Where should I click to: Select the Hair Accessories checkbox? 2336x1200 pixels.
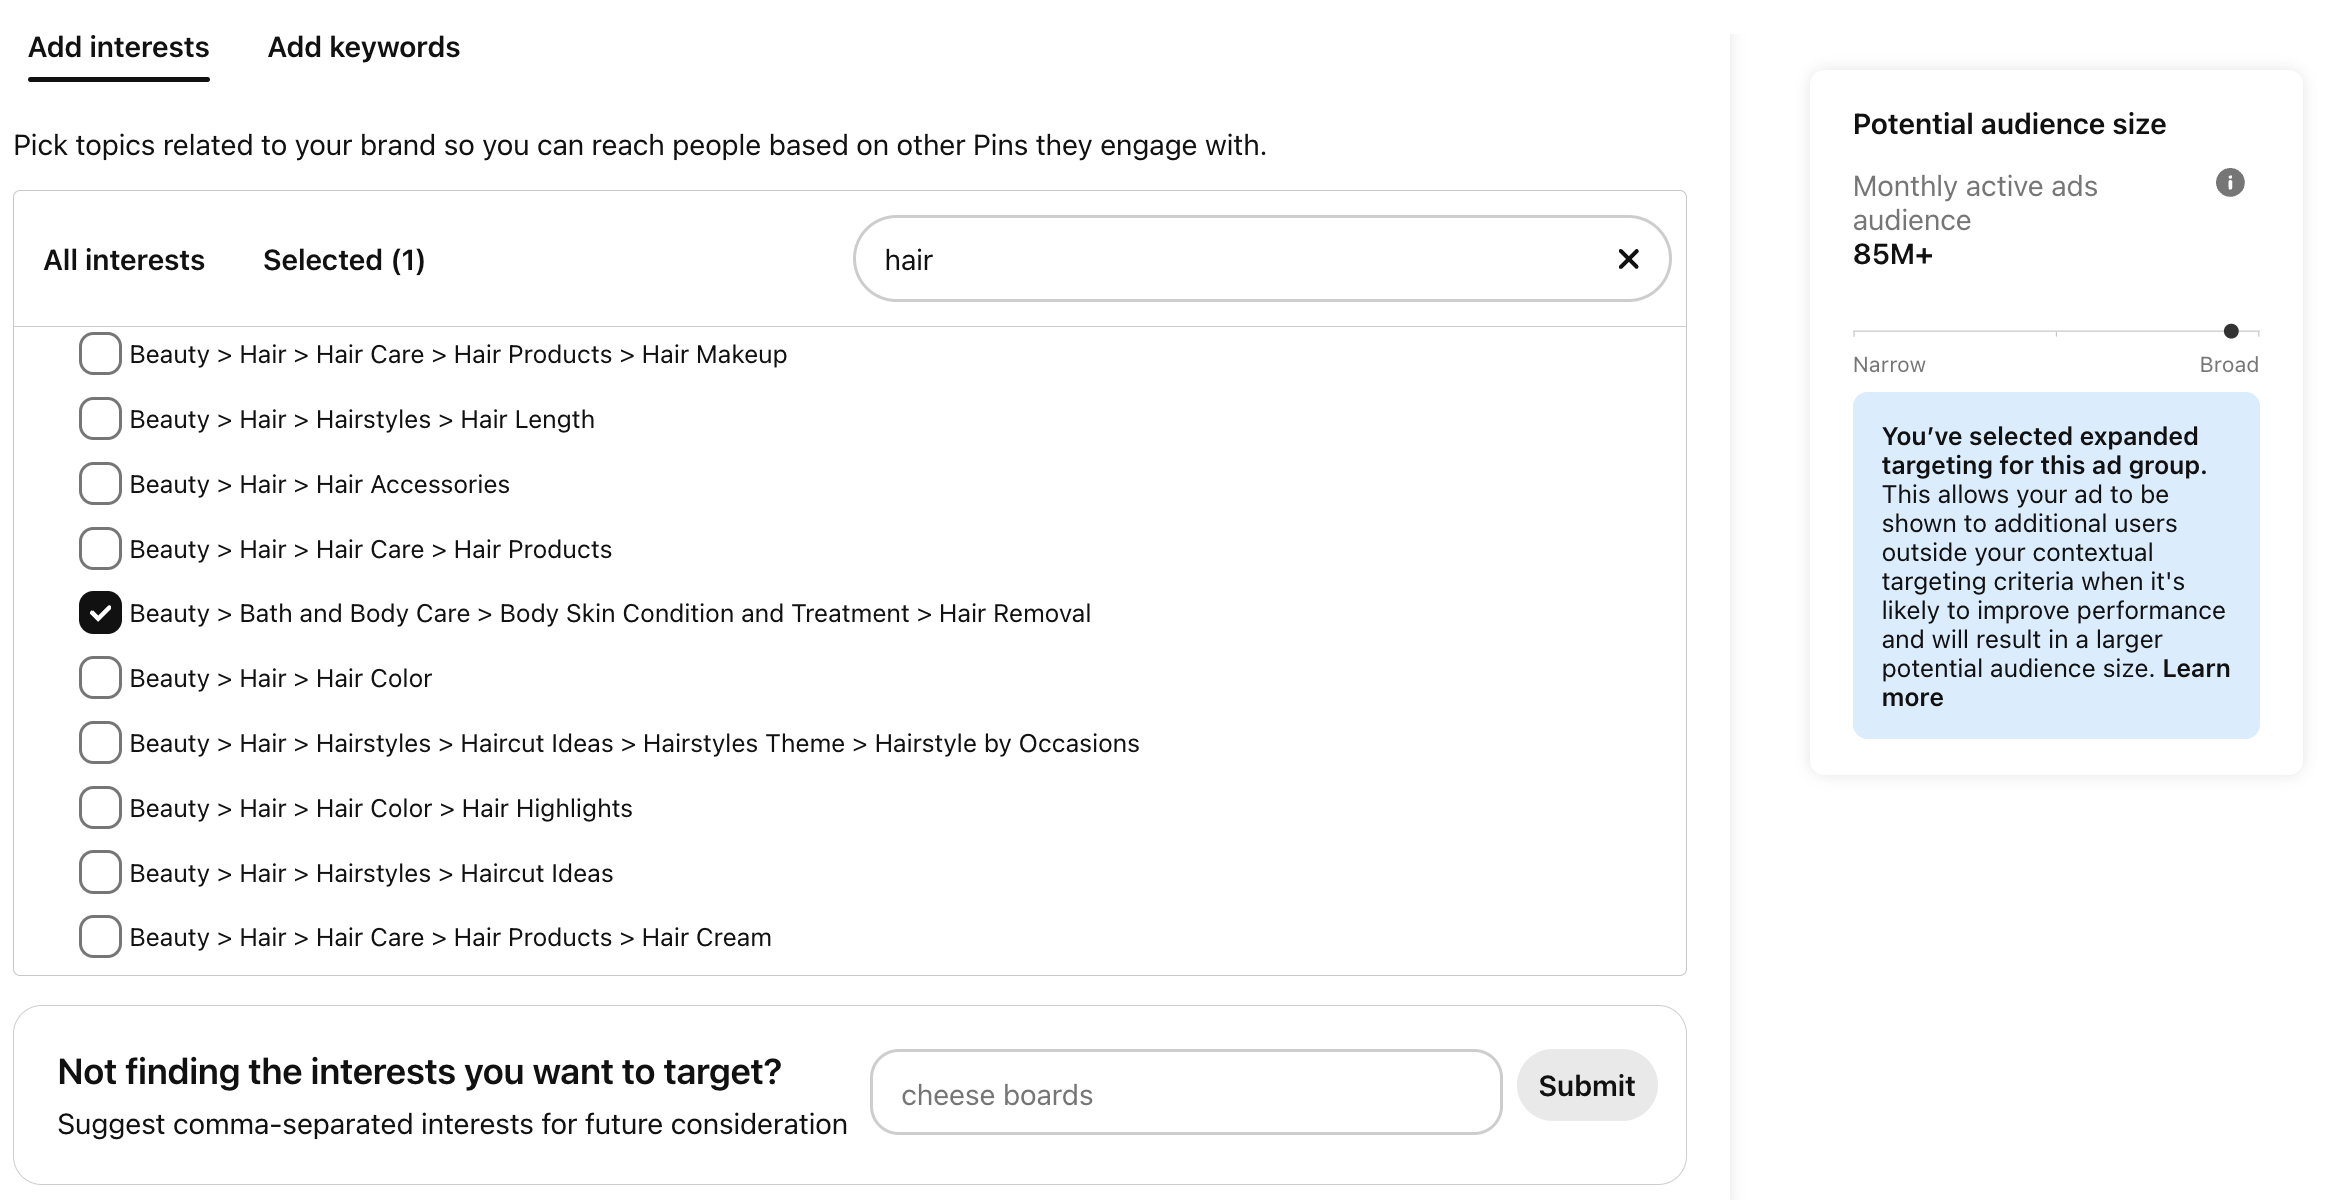click(100, 484)
